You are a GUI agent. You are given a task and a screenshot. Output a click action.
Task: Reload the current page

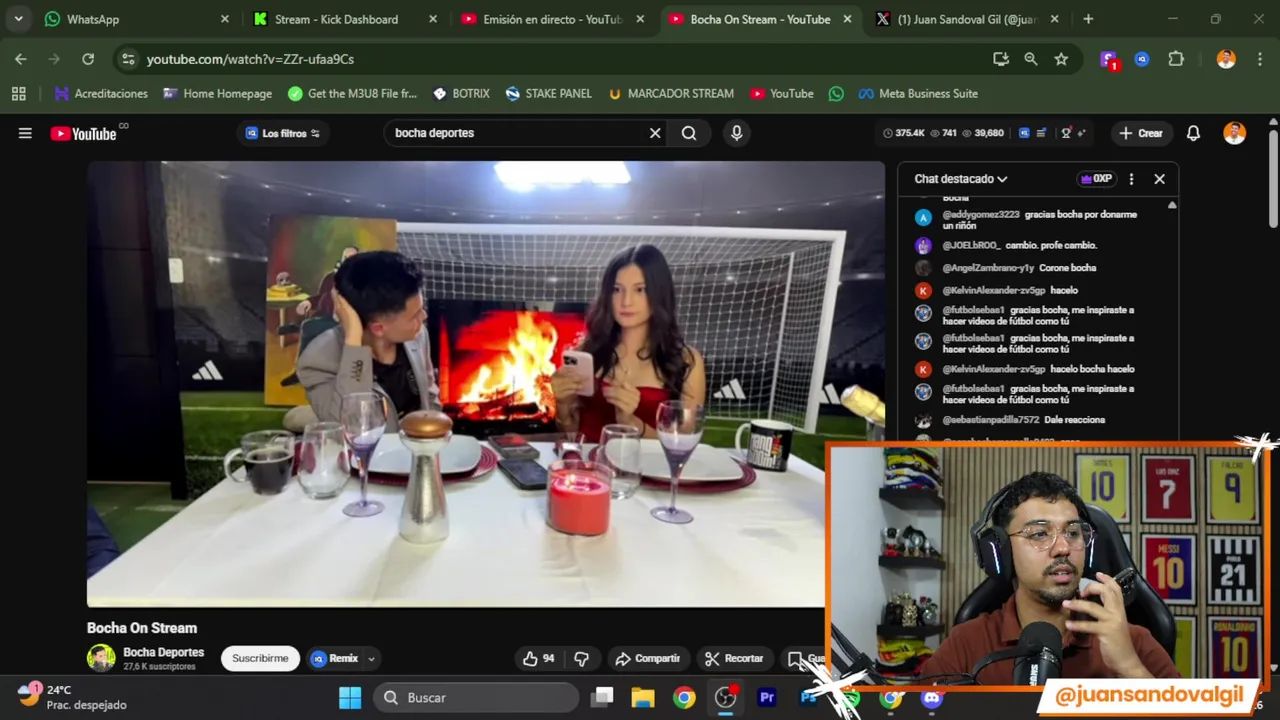(88, 59)
